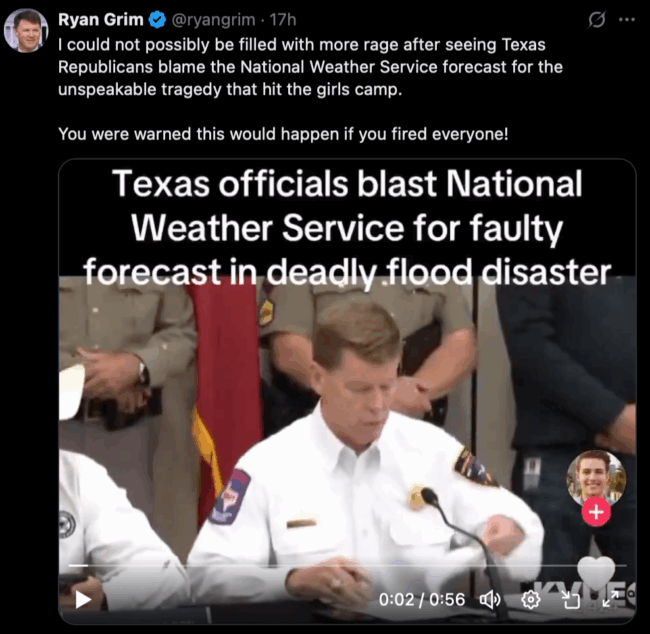The image size is (650, 634).
Task: Click the TikTok creator's round avatar
Action: point(596,478)
